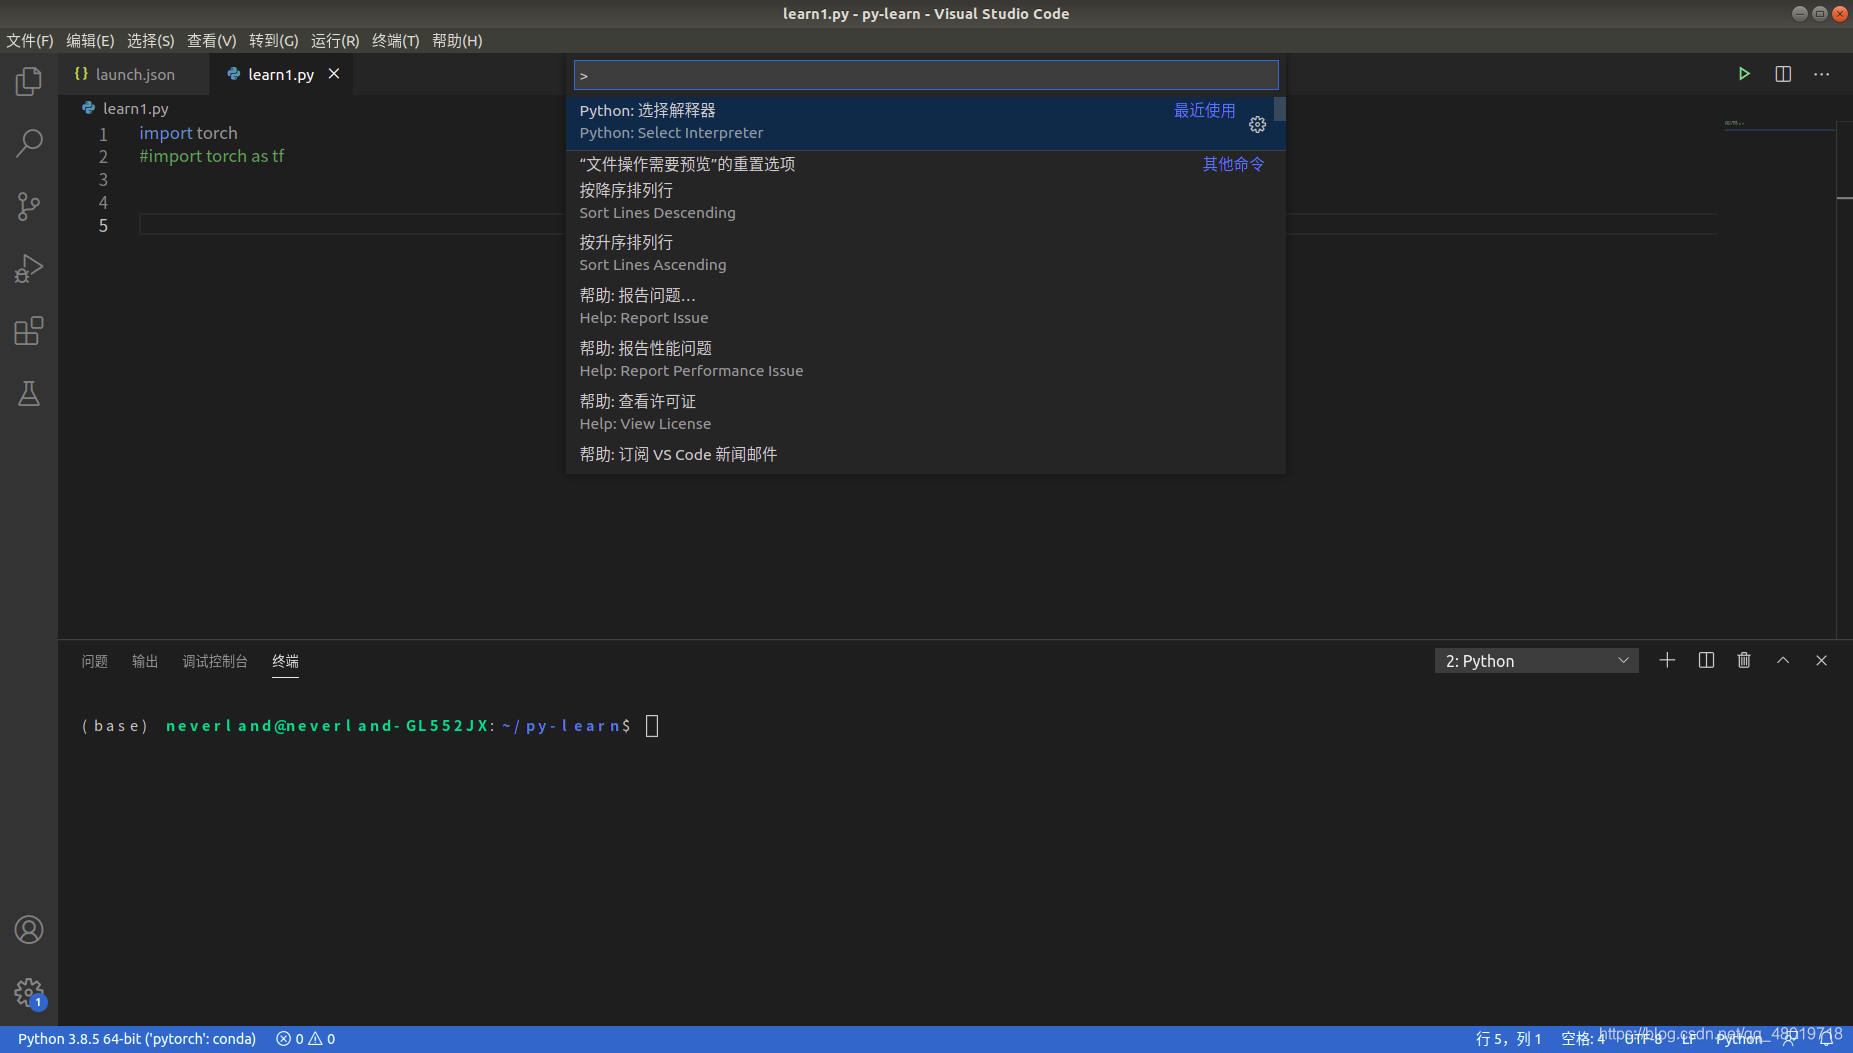Open the 终端(T) menu
This screenshot has width=1853, height=1053.
click(396, 40)
